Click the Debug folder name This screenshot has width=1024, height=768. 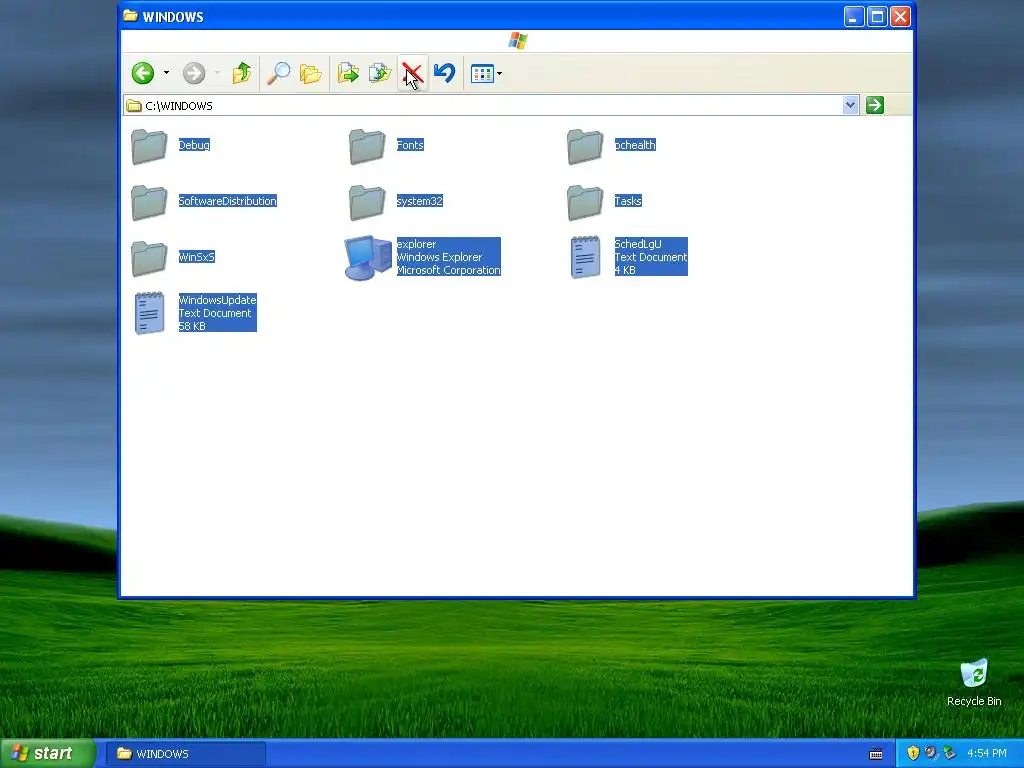[194, 145]
